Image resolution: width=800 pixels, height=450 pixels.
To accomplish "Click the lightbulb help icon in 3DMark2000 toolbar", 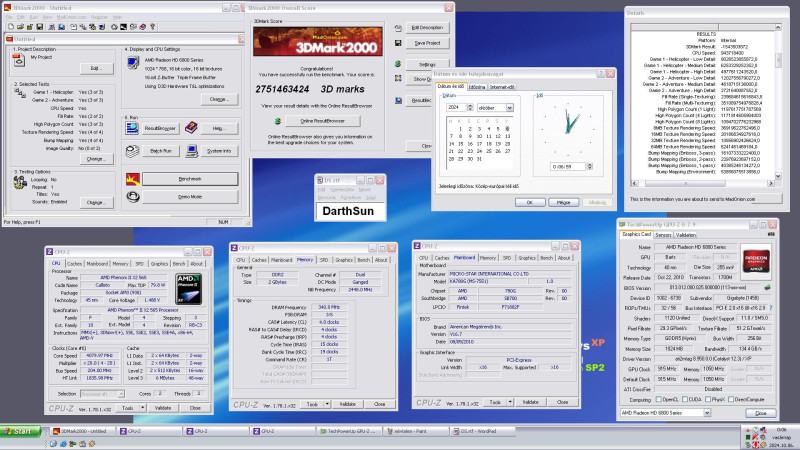I will tap(152, 27).
